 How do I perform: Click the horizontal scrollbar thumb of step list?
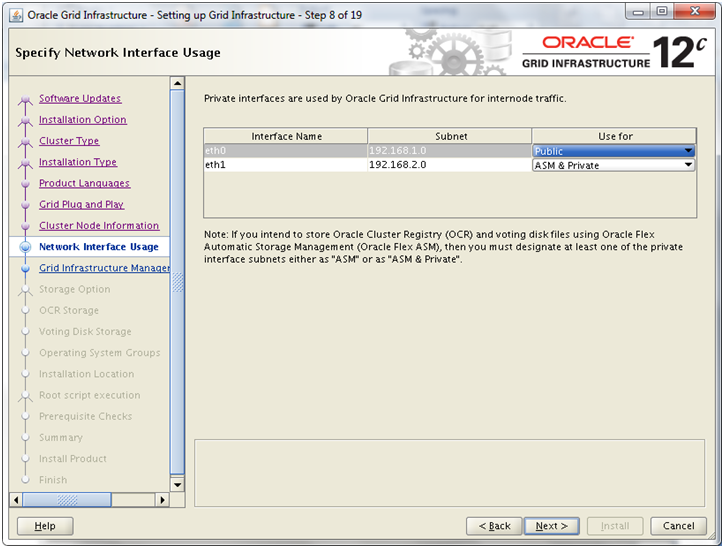click(67, 500)
